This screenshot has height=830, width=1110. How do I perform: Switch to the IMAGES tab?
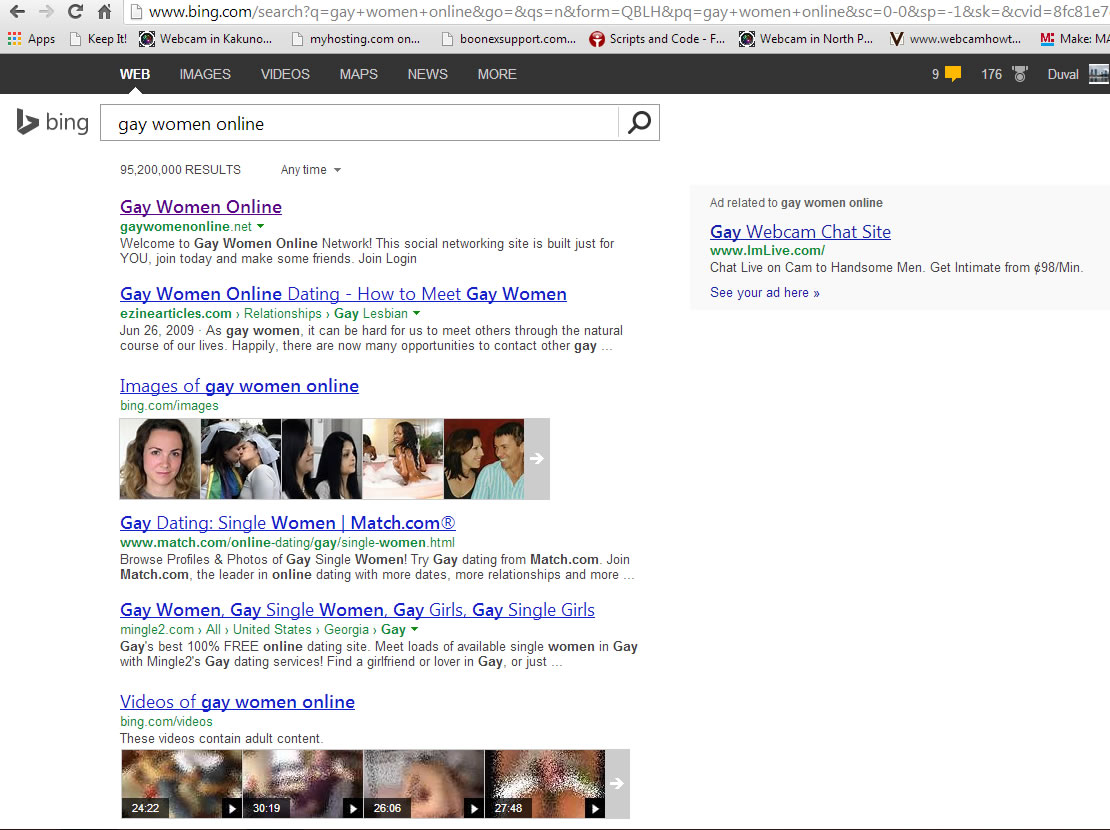pyautogui.click(x=205, y=74)
